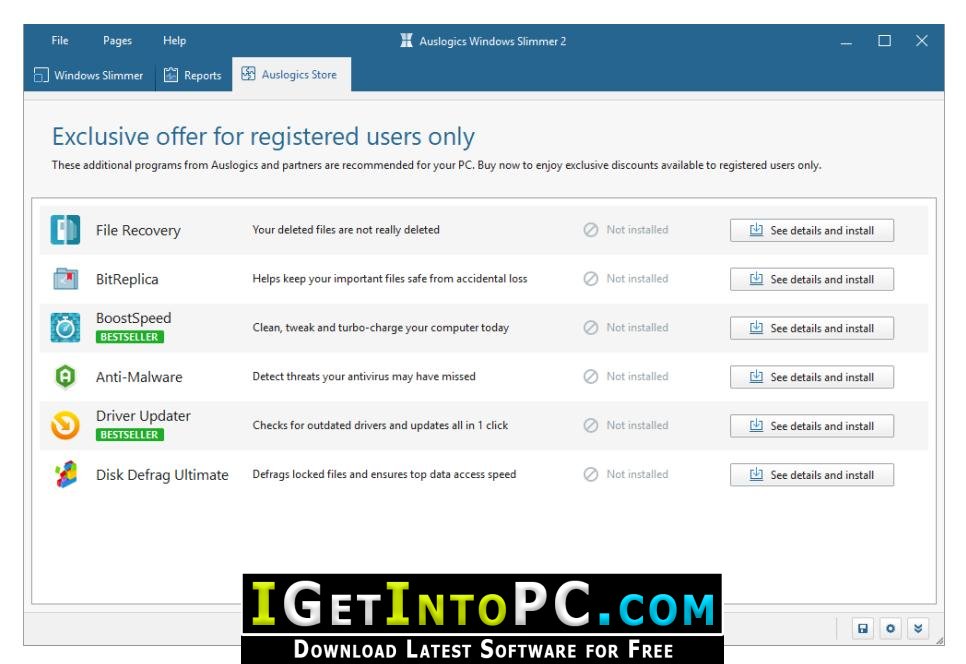The height and width of the screenshot is (664, 966).
Task: Click 'Clean, tweak and turbo-charge' description
Action: (x=381, y=328)
